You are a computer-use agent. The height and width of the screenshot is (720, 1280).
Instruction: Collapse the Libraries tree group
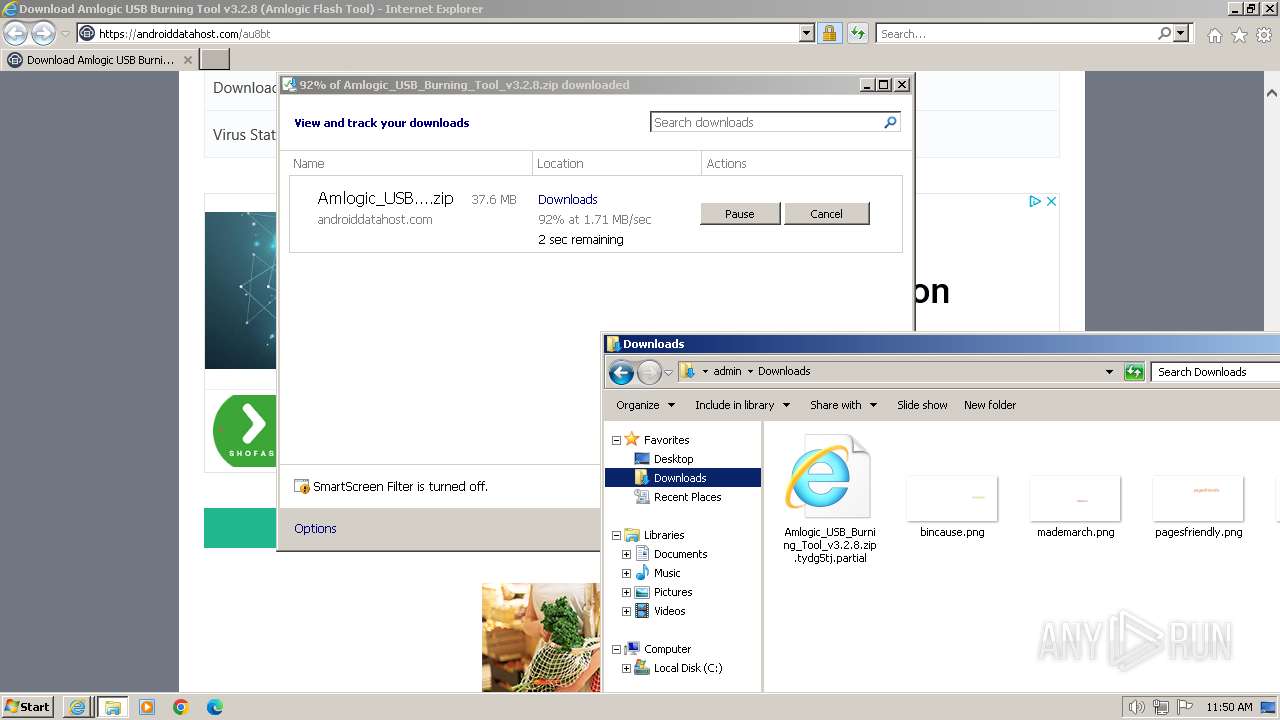pos(616,535)
